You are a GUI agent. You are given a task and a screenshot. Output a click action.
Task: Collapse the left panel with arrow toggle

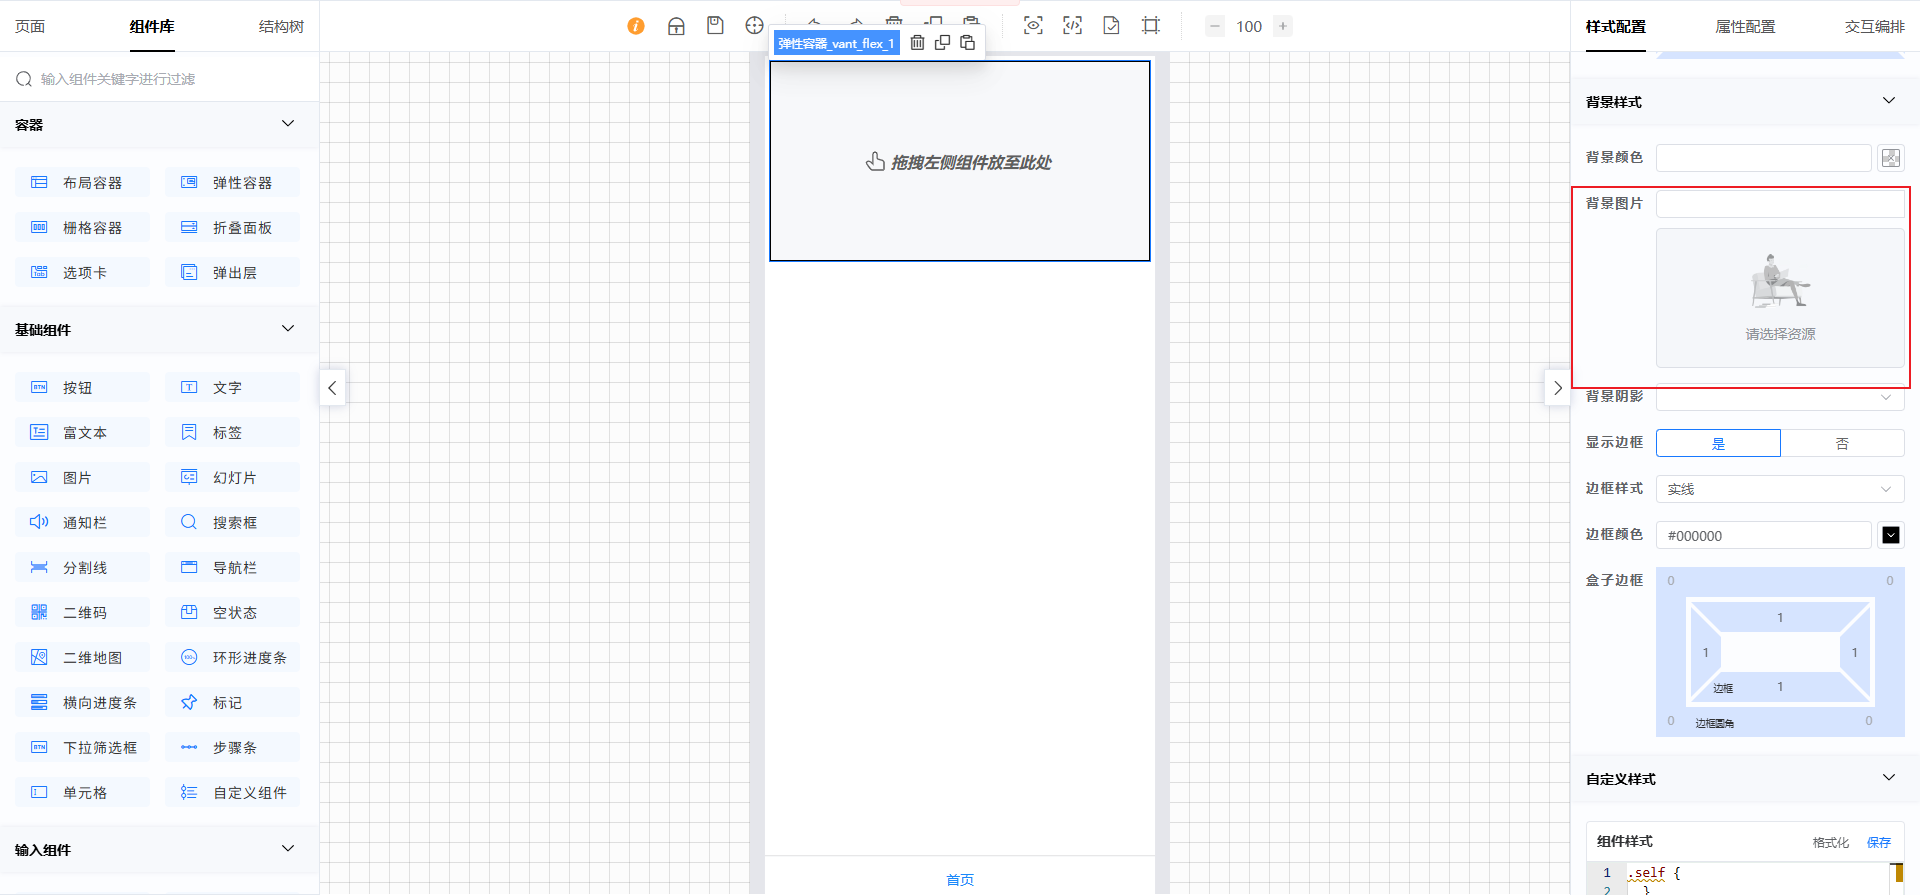pos(332,388)
